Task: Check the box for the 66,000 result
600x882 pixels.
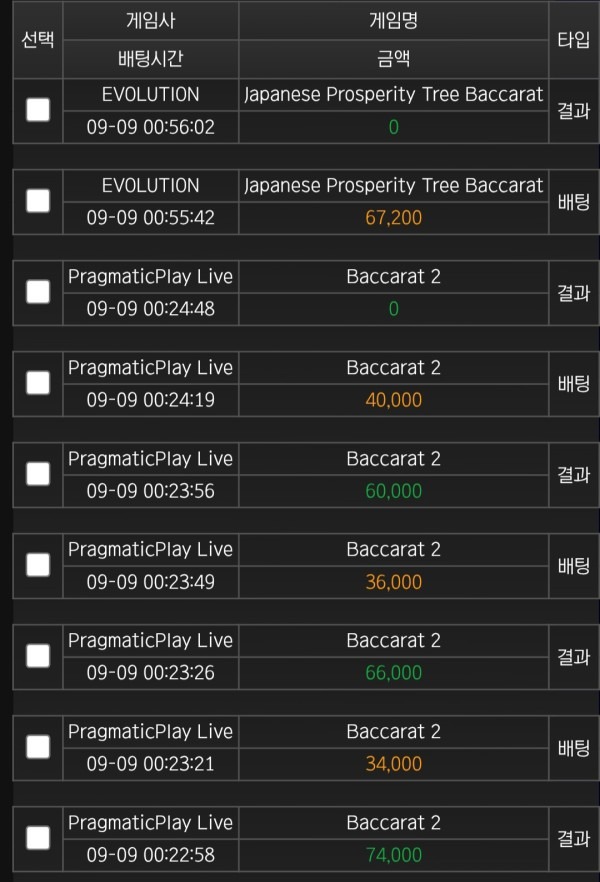Action: [x=38, y=656]
